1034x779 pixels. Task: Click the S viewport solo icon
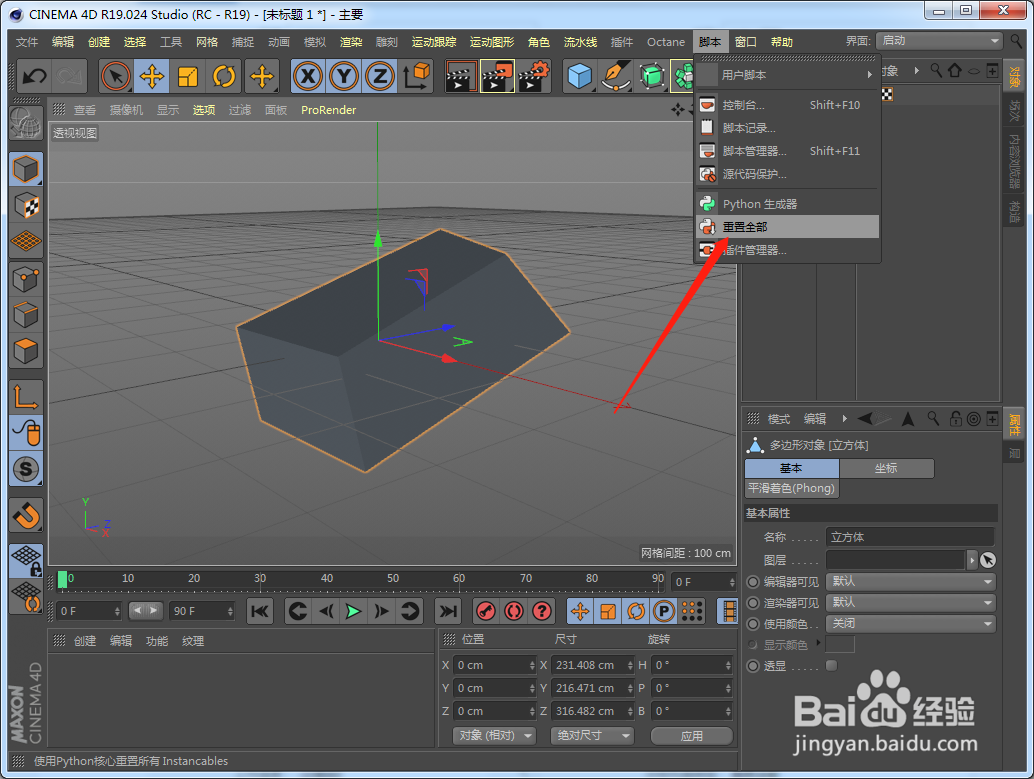[x=26, y=469]
